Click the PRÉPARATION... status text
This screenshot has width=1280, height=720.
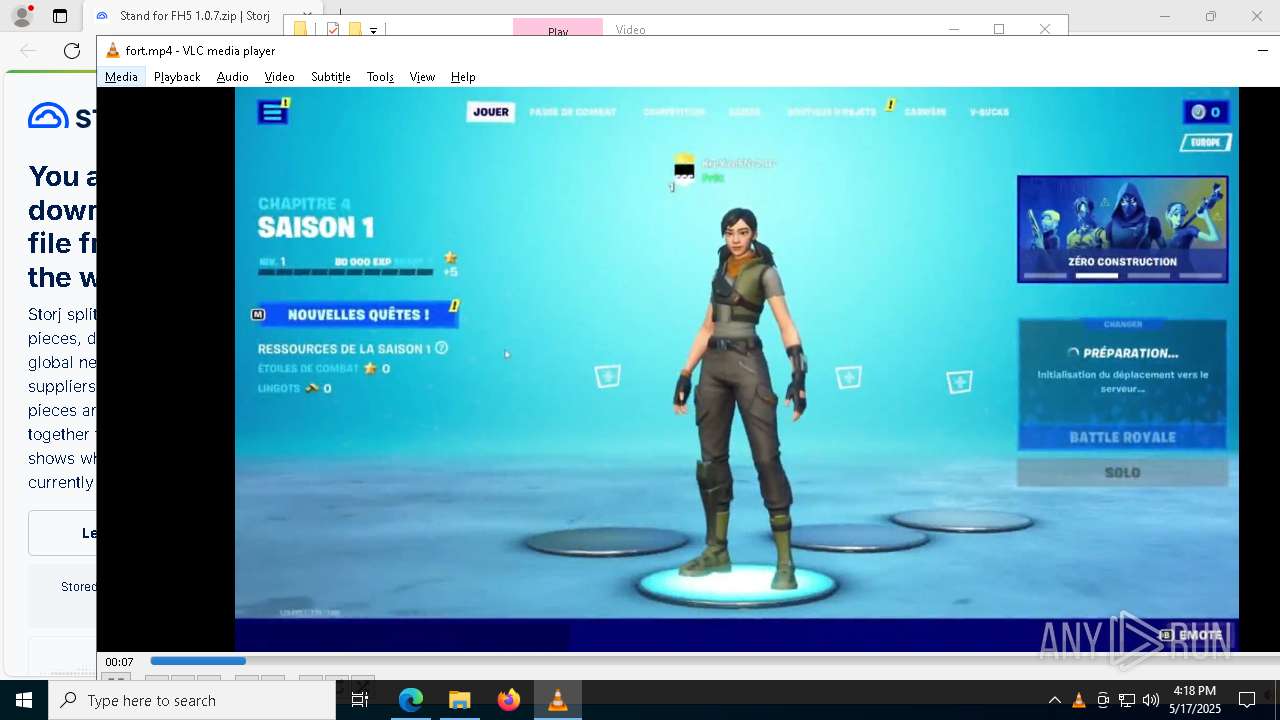[1130, 353]
